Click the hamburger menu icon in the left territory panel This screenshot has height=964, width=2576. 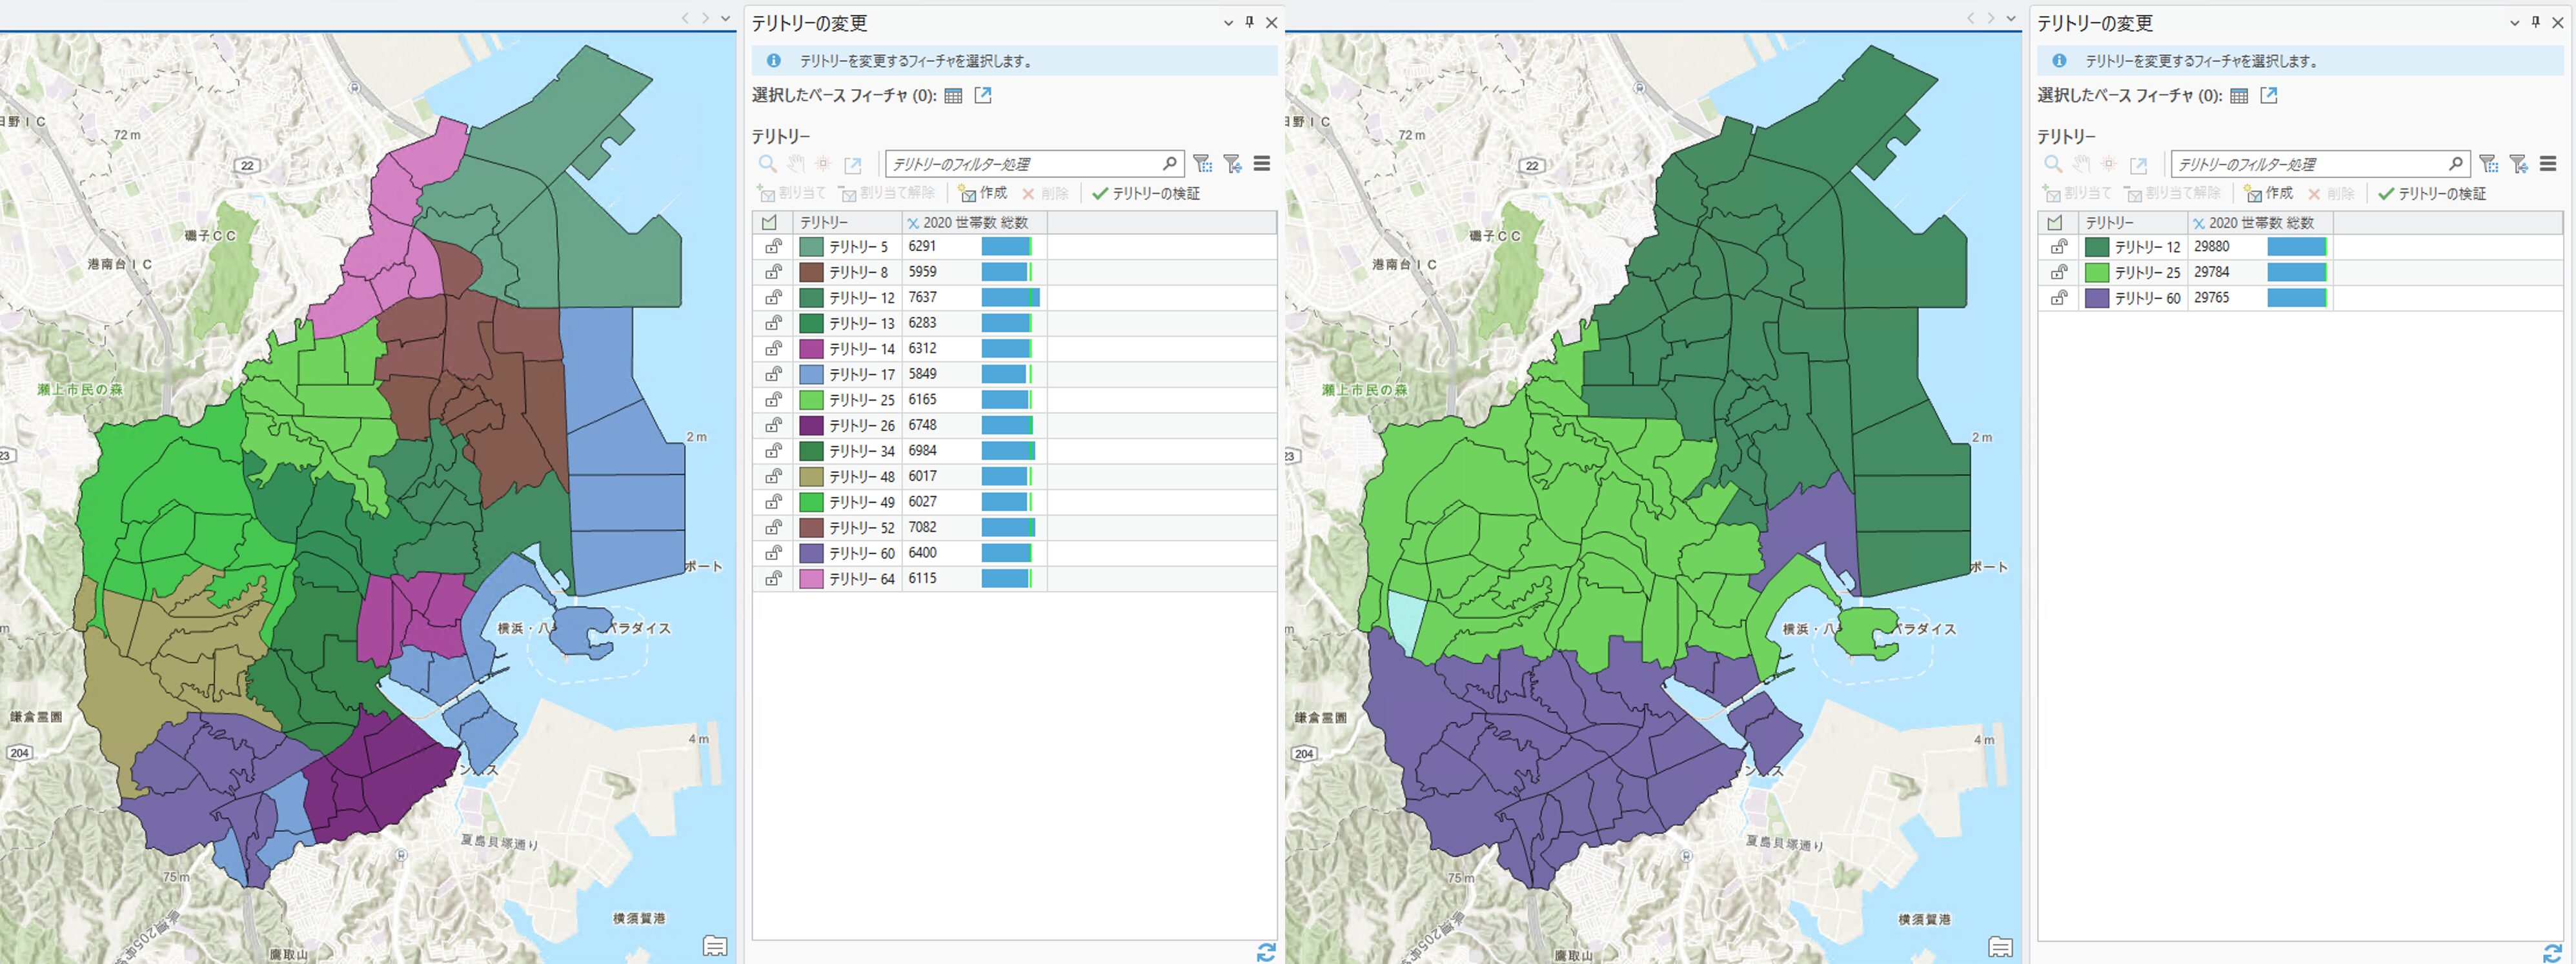coord(1262,163)
